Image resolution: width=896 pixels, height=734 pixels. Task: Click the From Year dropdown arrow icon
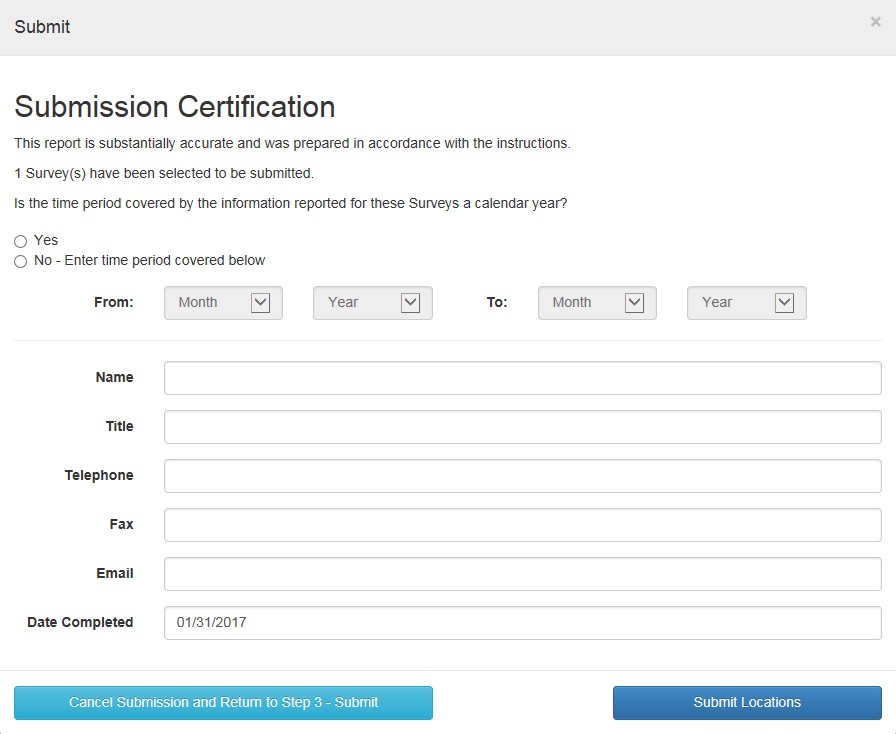410,303
